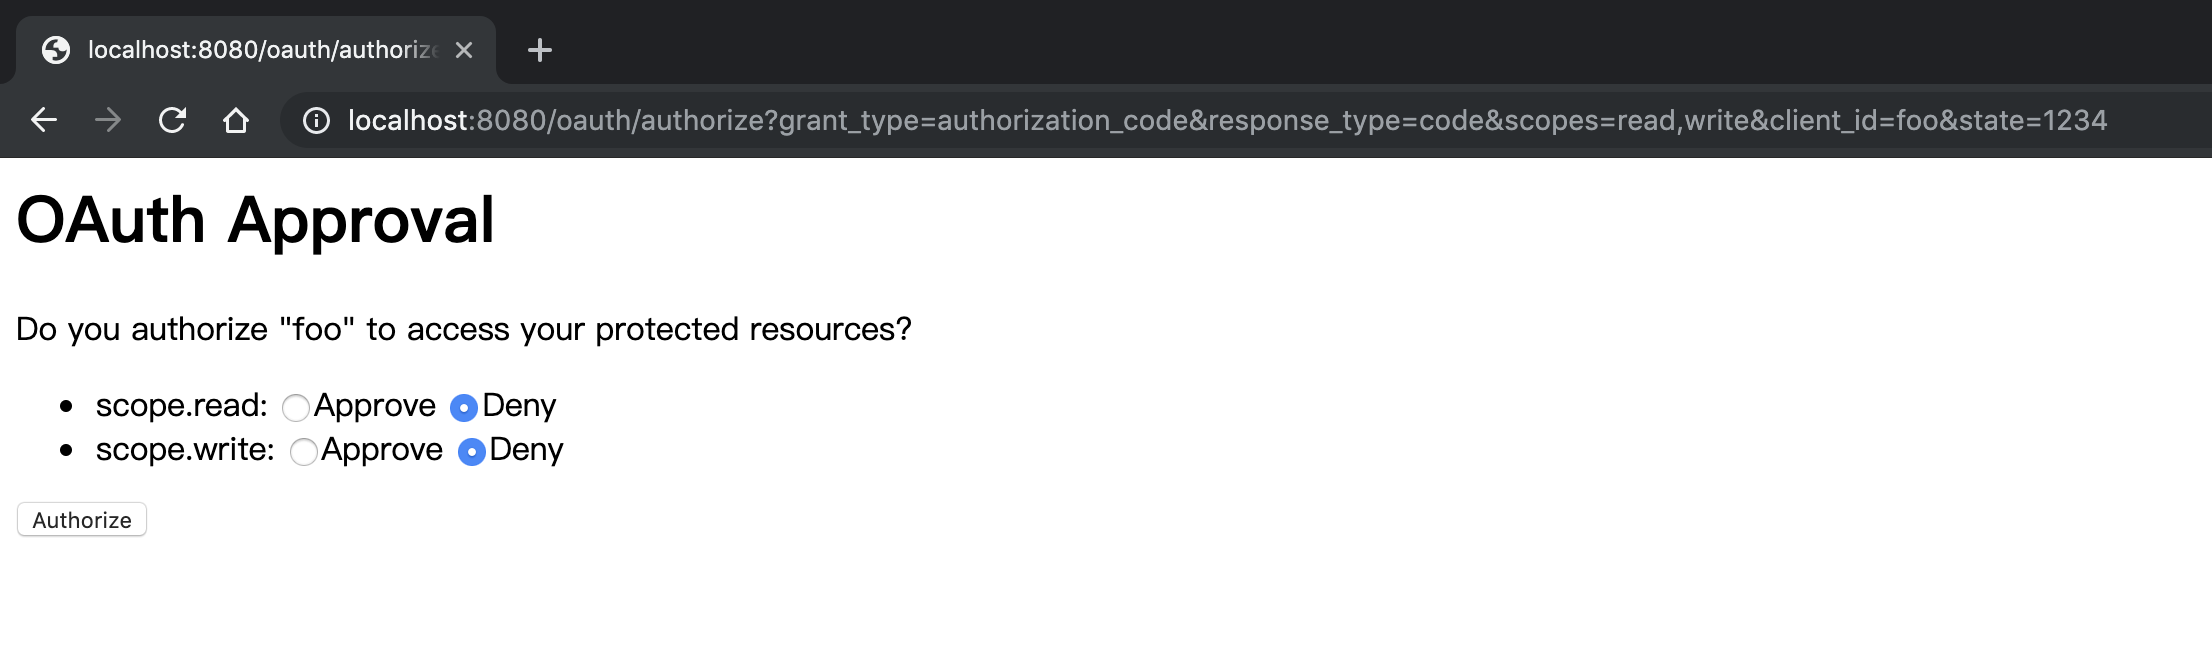Click the globe favicon on the tab

pyautogui.click(x=56, y=50)
